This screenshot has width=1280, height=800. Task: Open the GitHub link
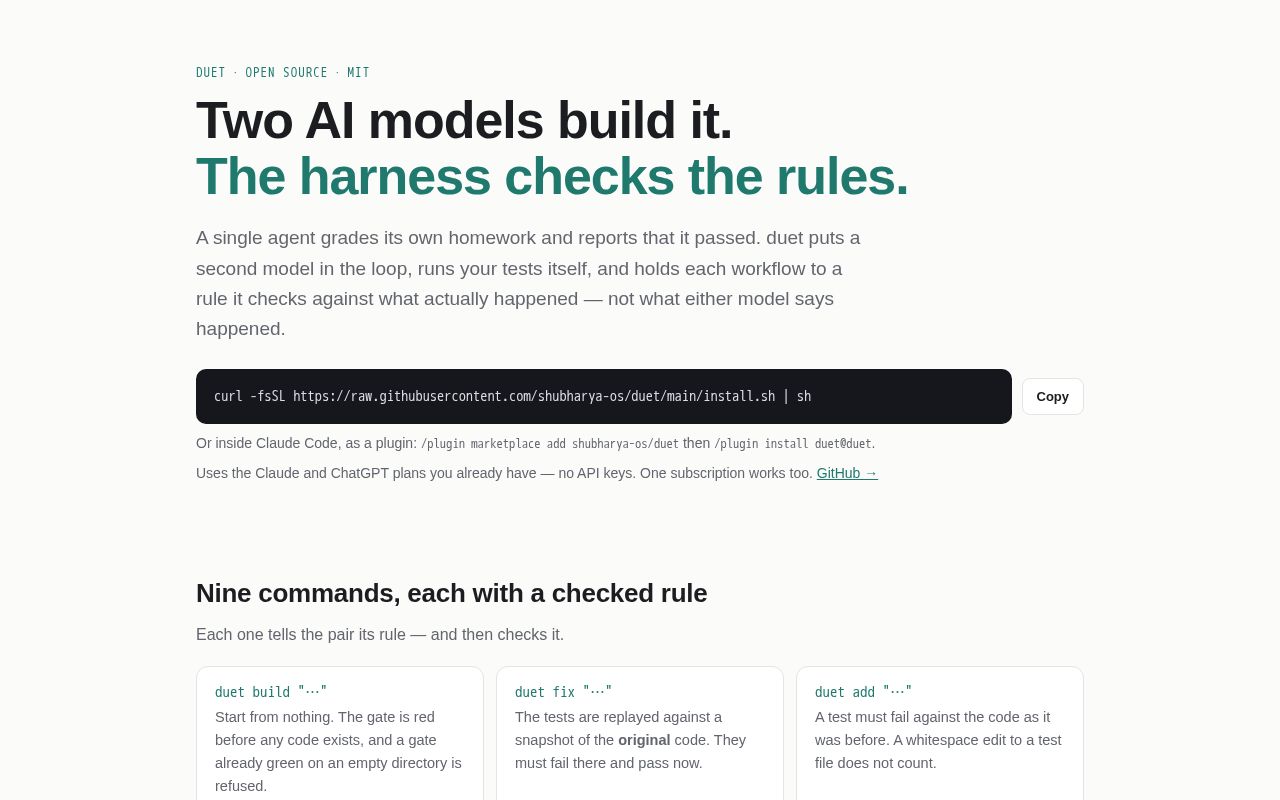pyautogui.click(x=847, y=473)
